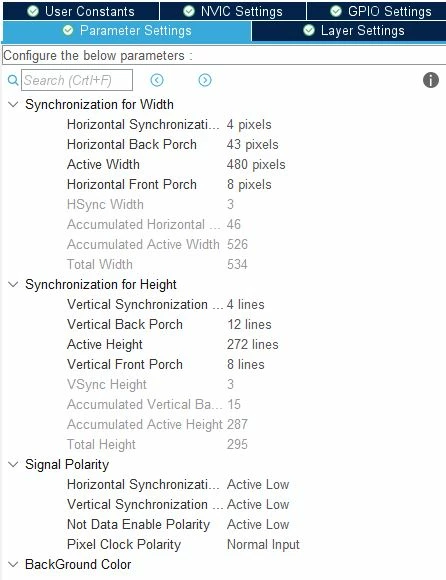Switch to the Layer Settings tab
This screenshot has width=446, height=580.
[x=349, y=31]
